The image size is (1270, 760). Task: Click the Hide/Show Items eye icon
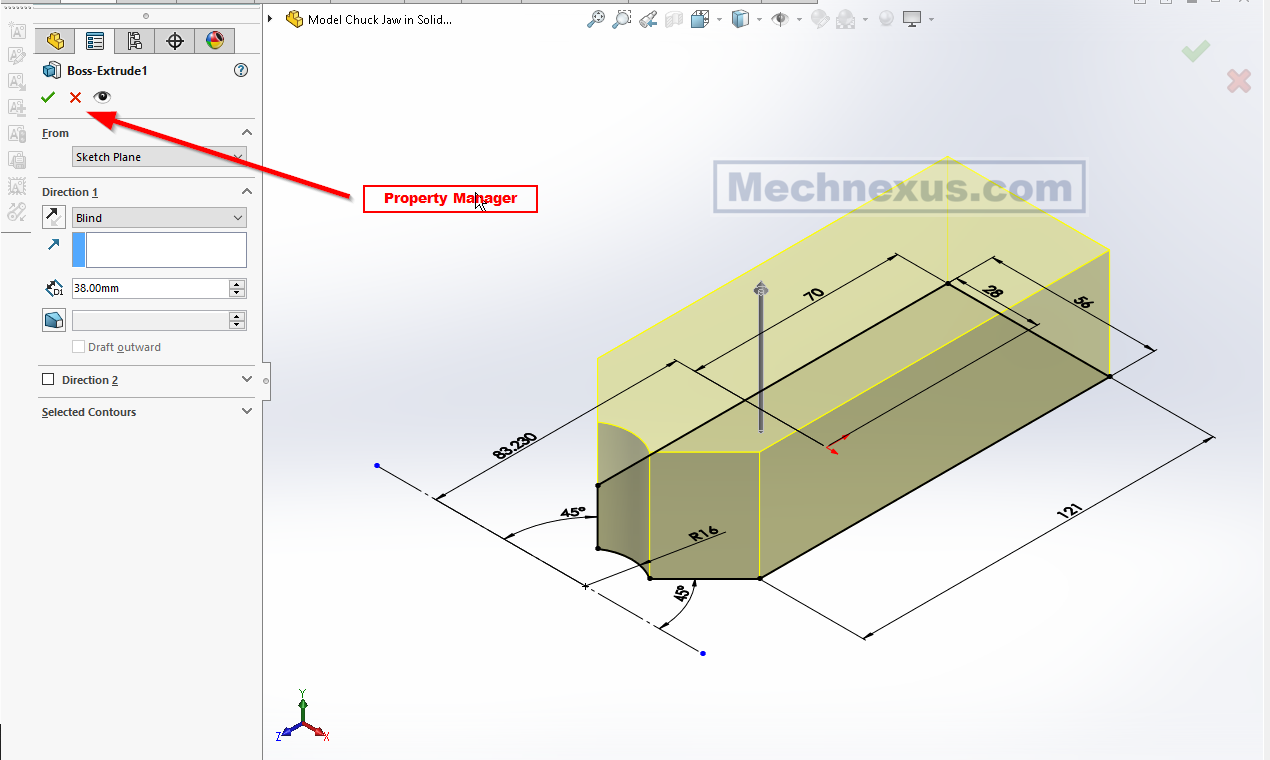(780, 19)
